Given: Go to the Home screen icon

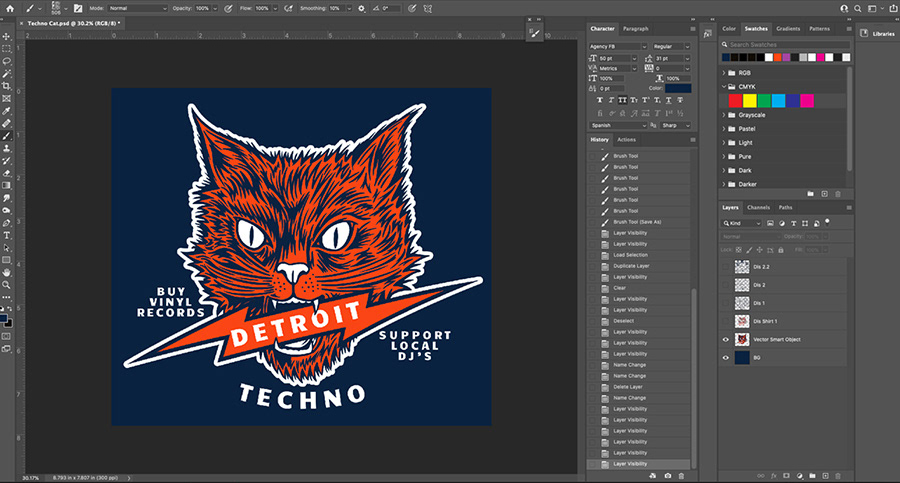Looking at the screenshot, I should (x=10, y=8).
